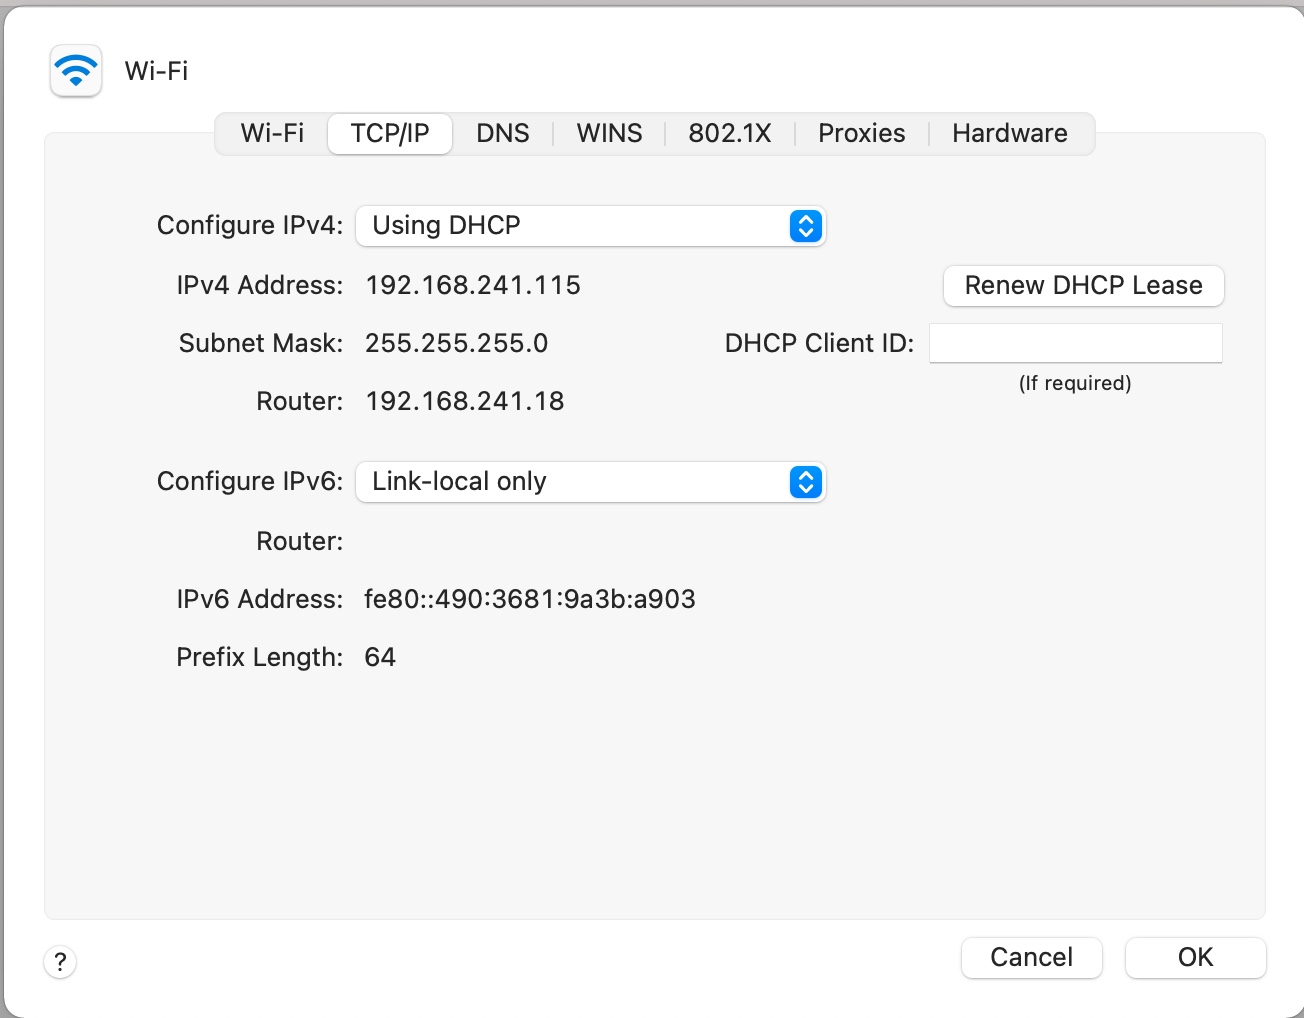The image size is (1304, 1018).
Task: Open the Configure IPv6 dropdown
Action: pyautogui.click(x=590, y=482)
